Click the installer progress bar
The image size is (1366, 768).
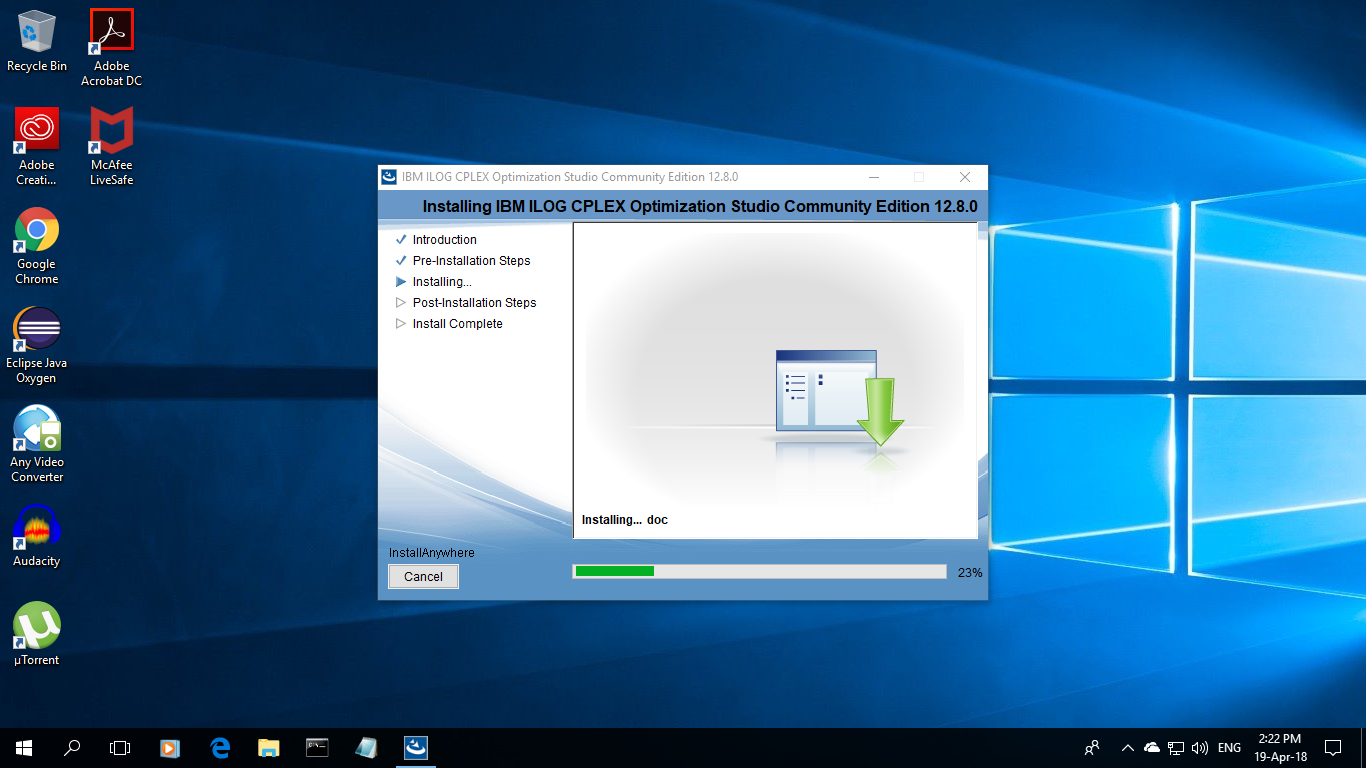click(759, 571)
